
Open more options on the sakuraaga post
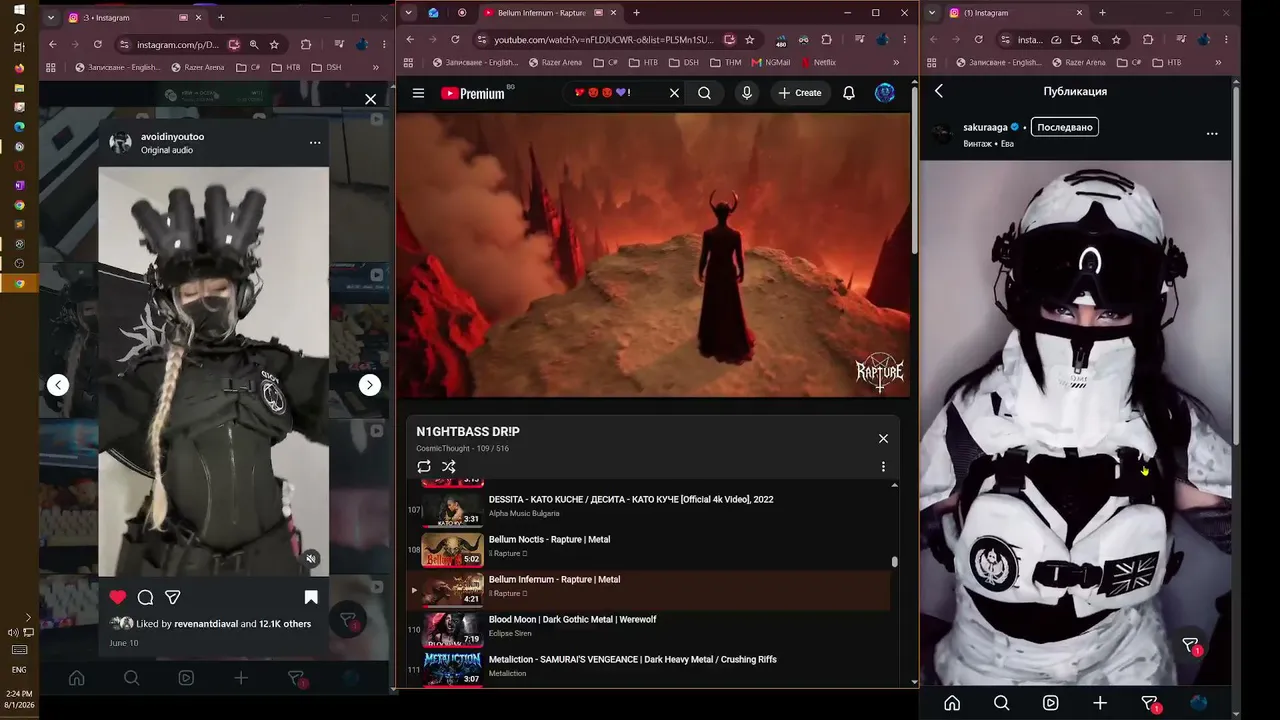(x=1212, y=134)
